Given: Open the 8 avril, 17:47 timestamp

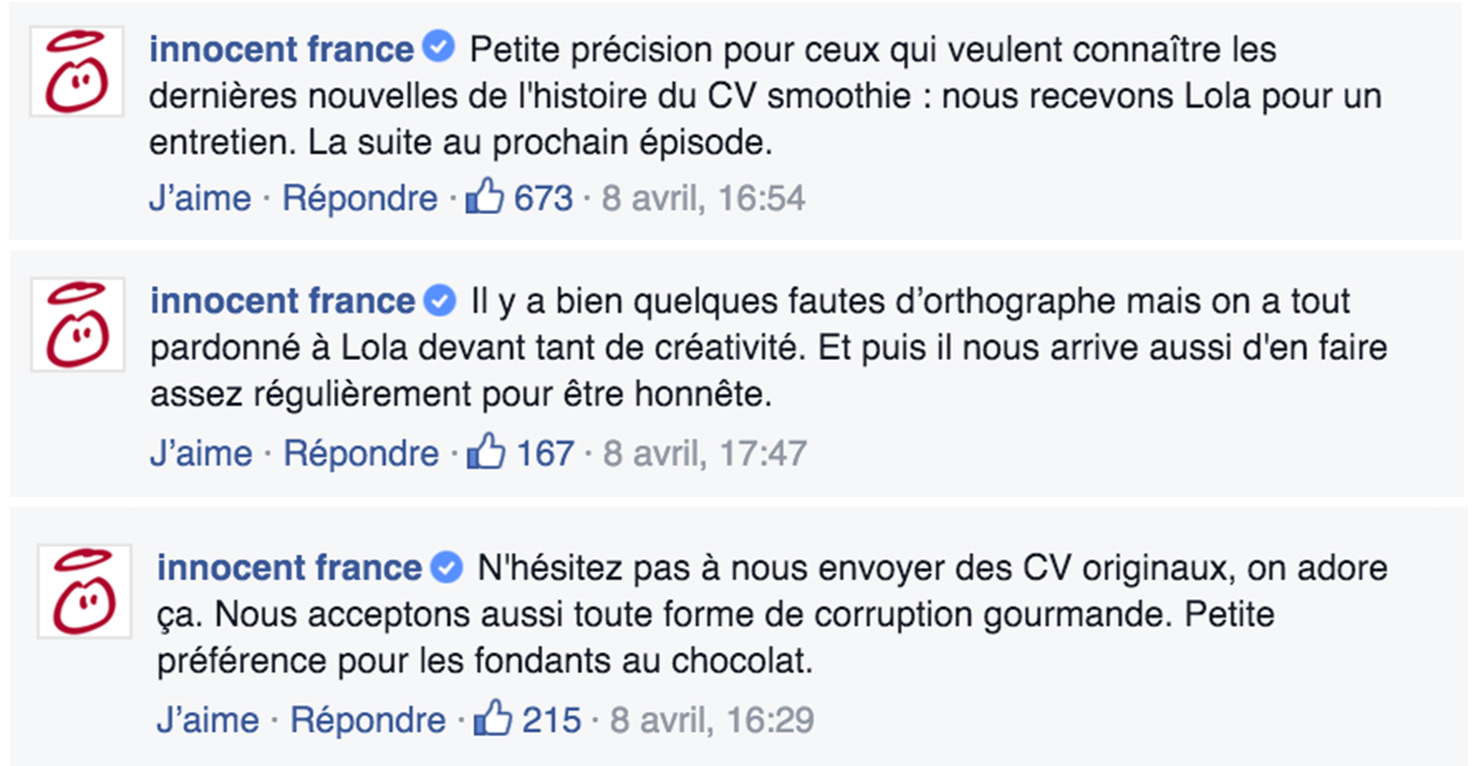Looking at the screenshot, I should coord(704,454).
